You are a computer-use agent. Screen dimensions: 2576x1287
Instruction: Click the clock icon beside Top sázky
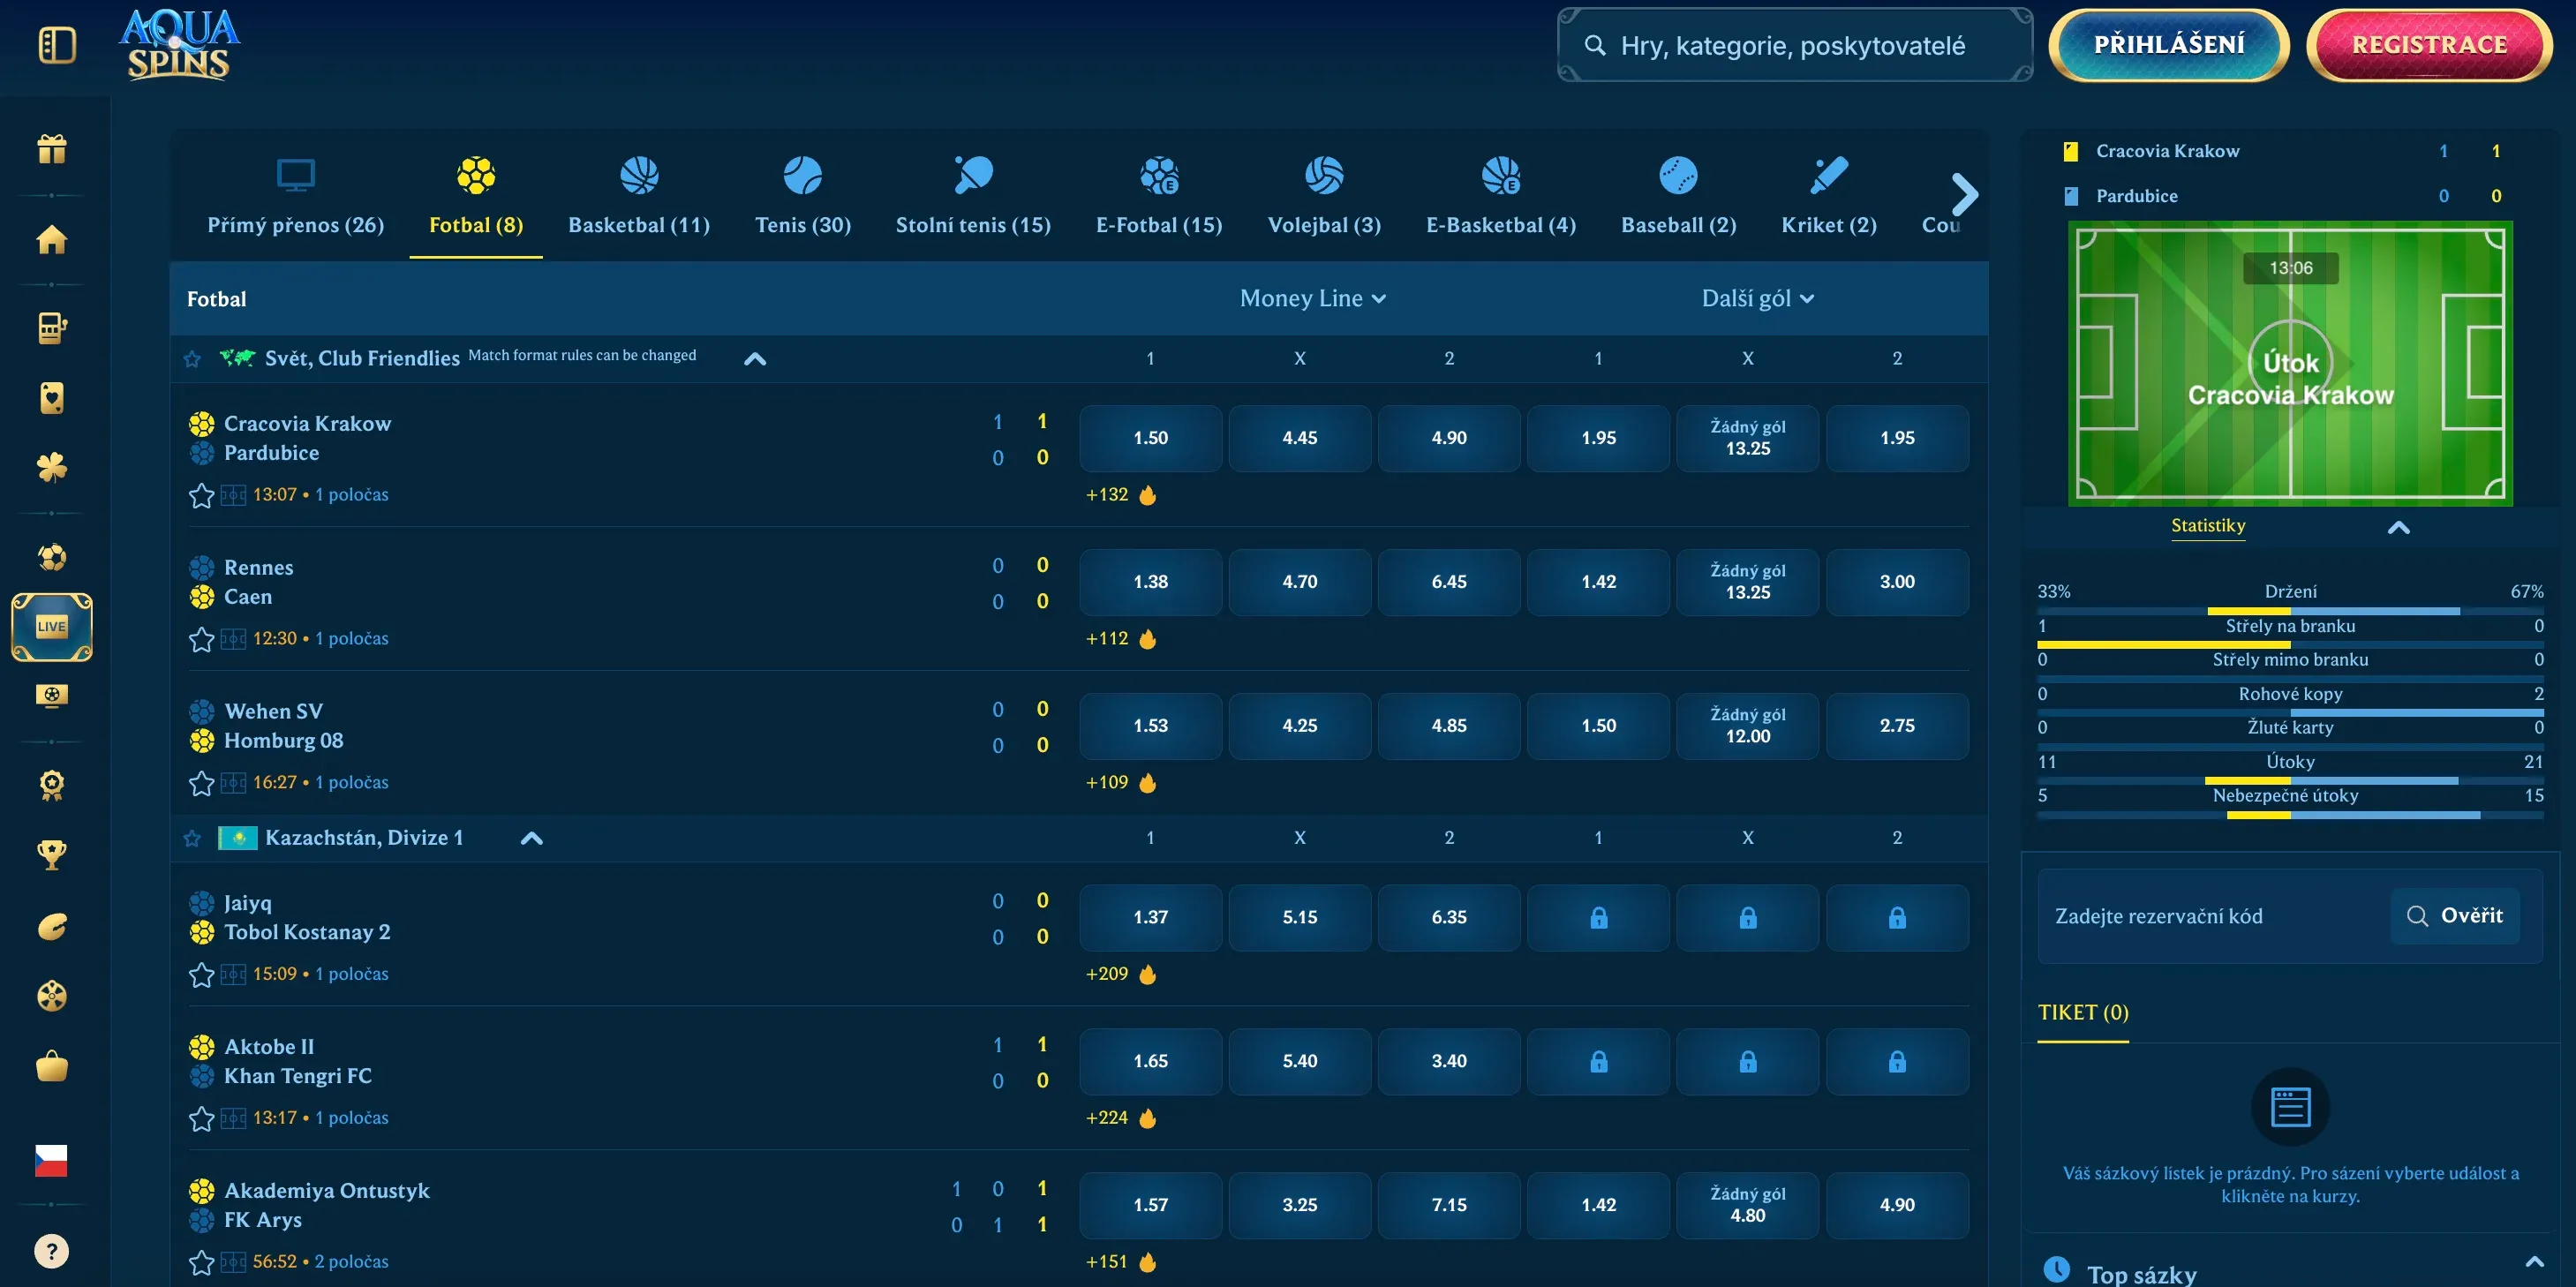(x=2056, y=1269)
